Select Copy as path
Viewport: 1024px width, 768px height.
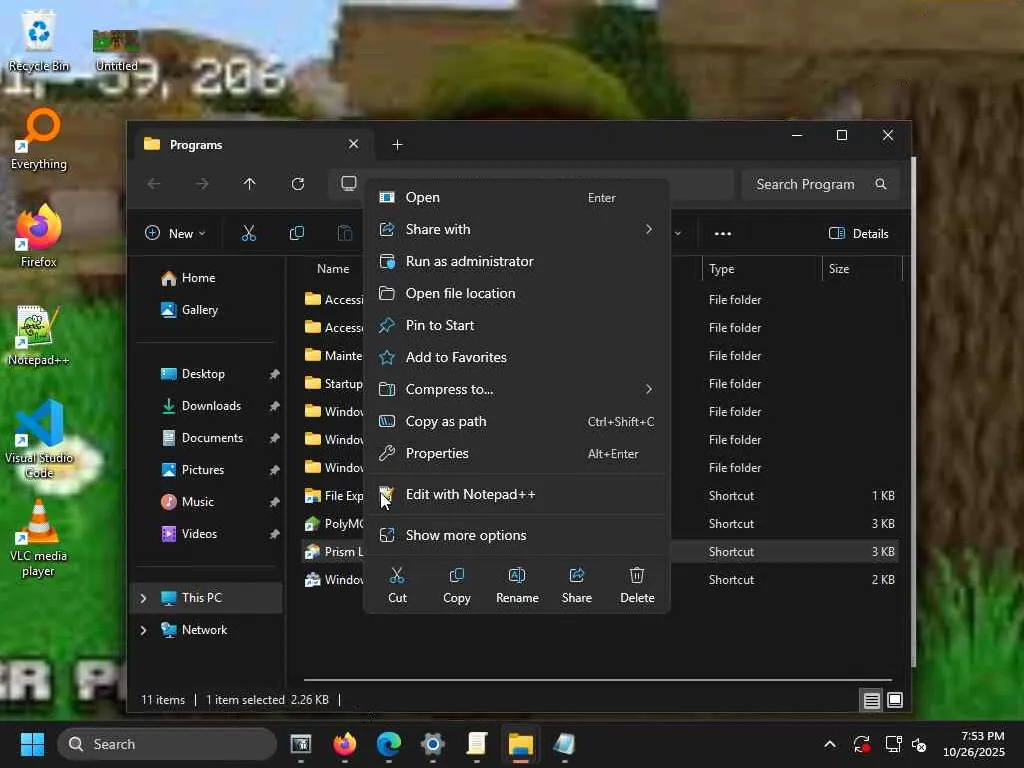[517, 421]
